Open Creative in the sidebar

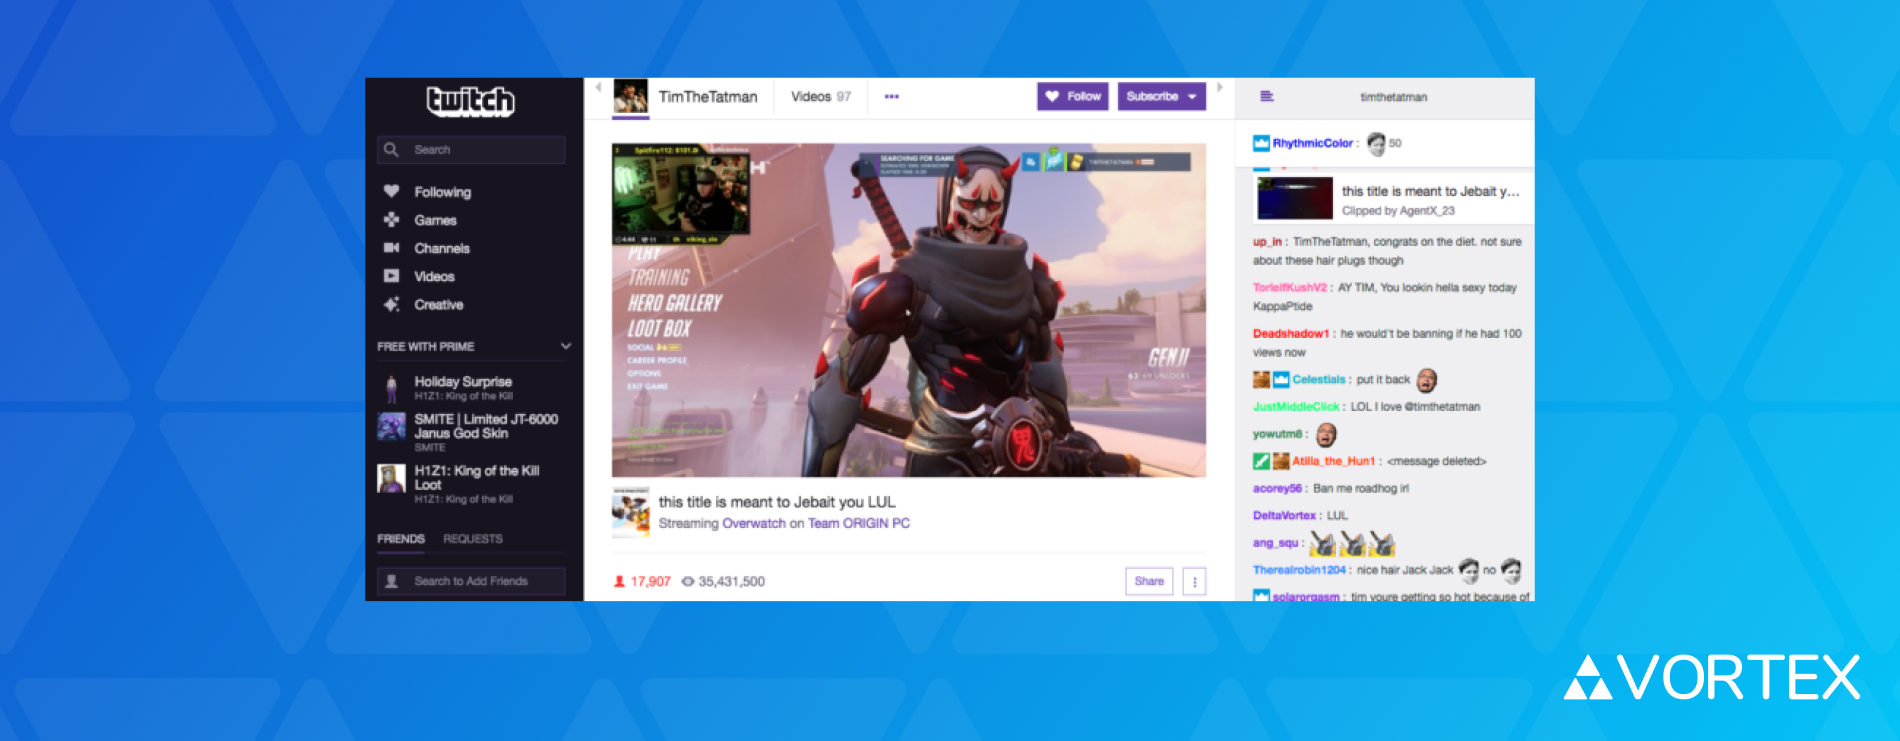click(x=439, y=305)
